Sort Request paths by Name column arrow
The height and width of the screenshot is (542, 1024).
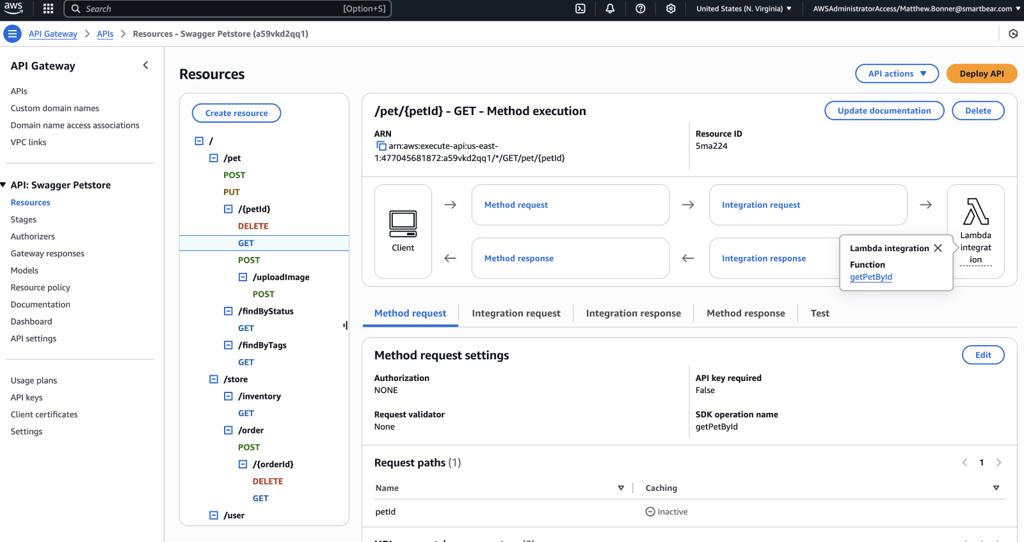pyautogui.click(x=620, y=488)
